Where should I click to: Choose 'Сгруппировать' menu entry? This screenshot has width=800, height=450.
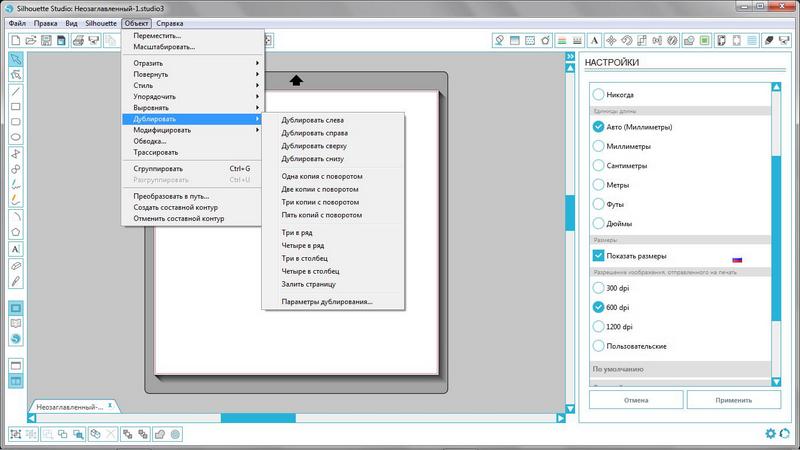[x=192, y=169]
